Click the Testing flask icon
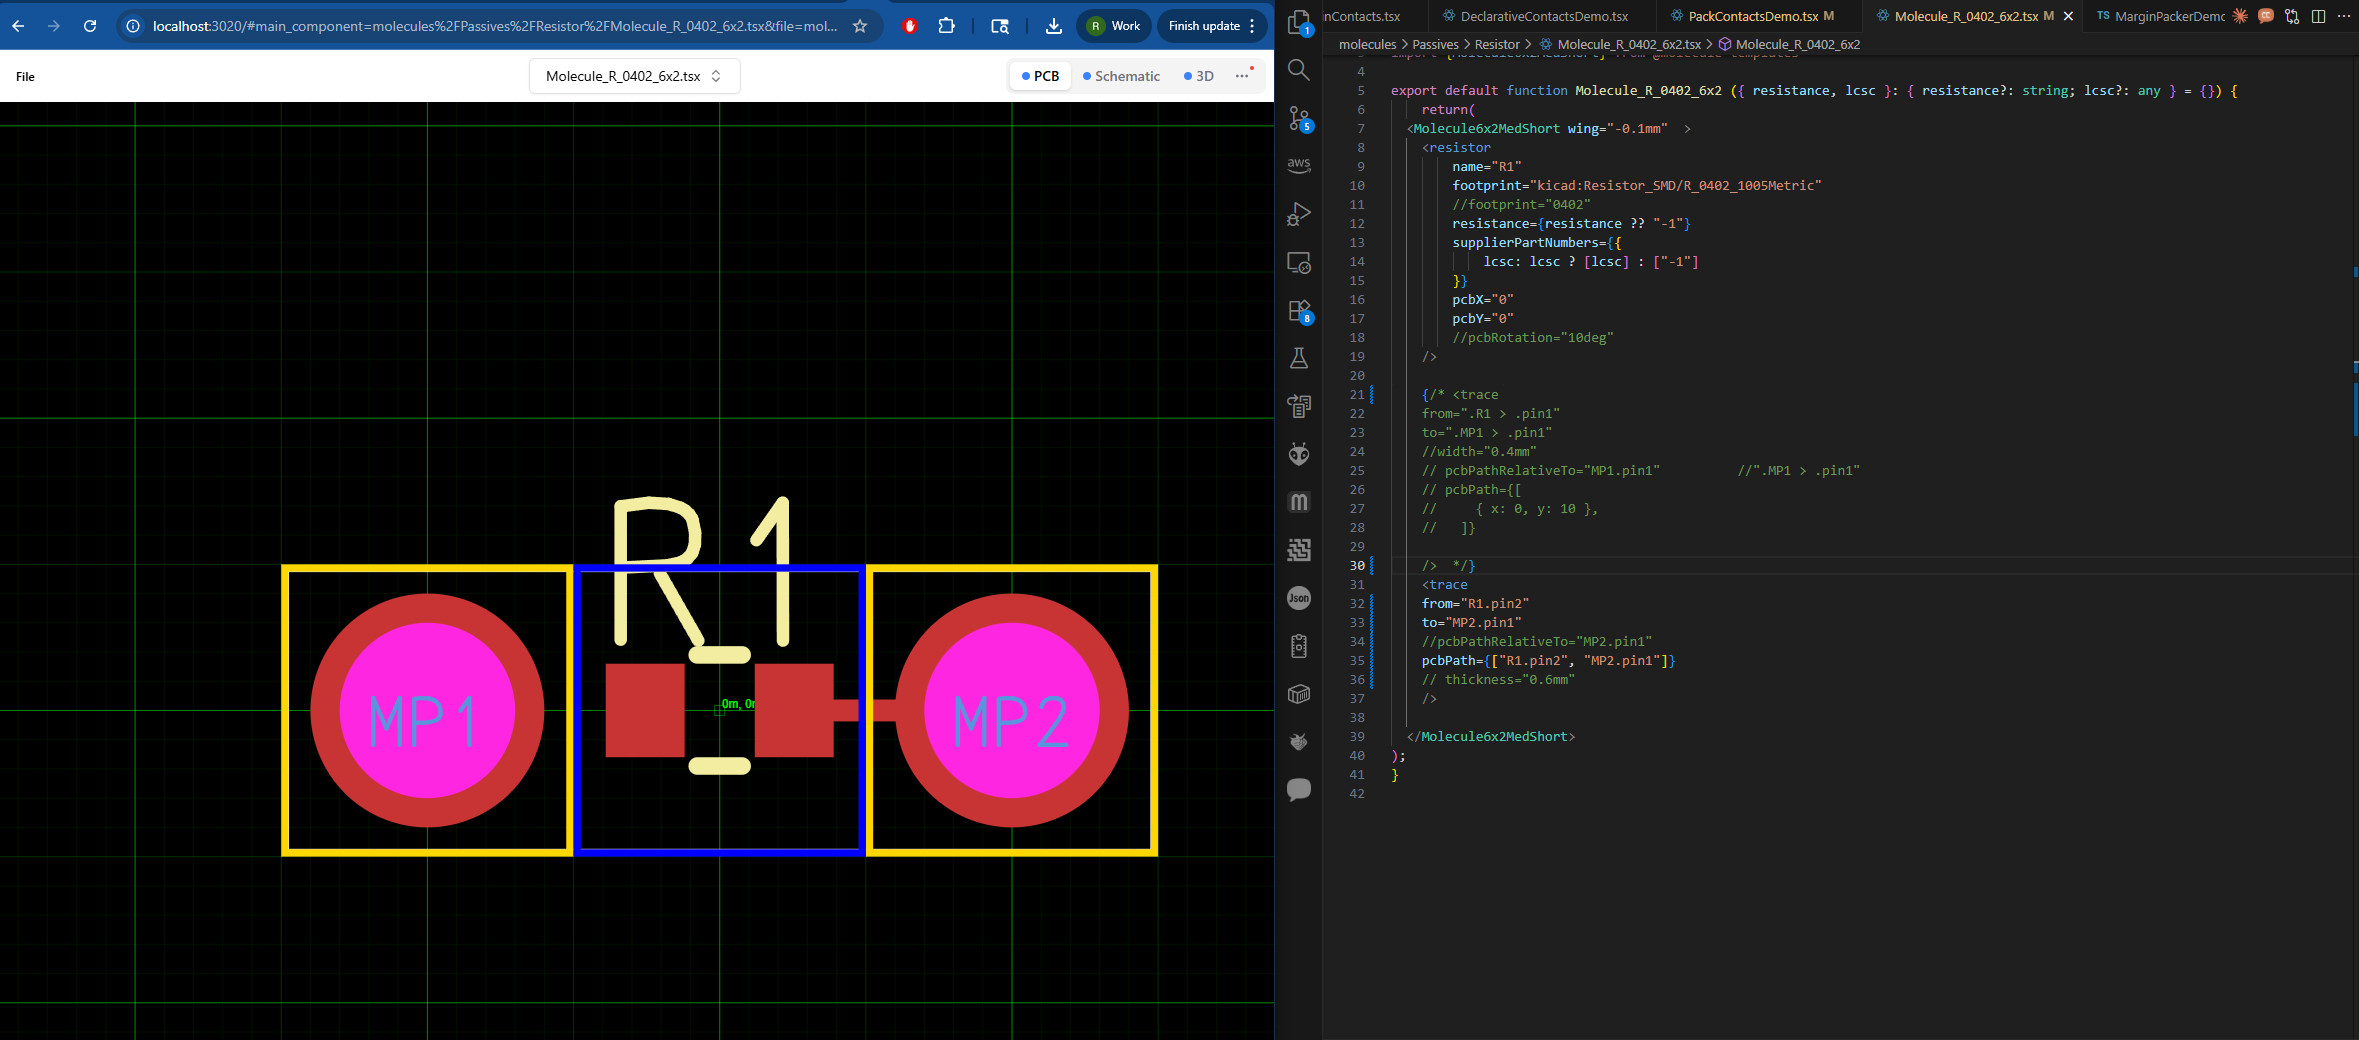 pyautogui.click(x=1299, y=358)
